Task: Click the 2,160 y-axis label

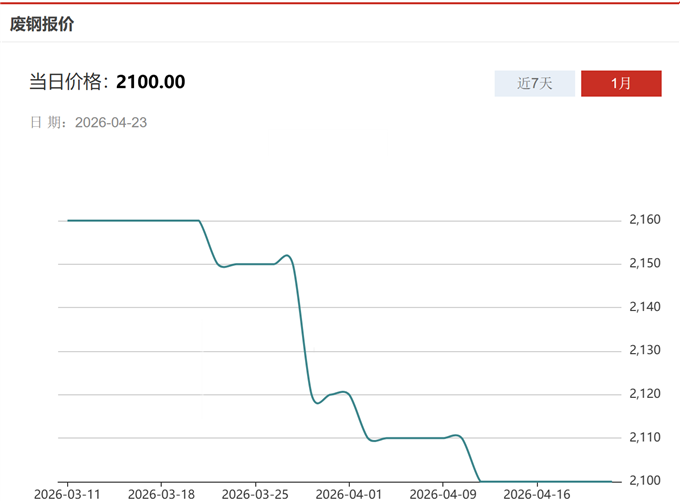Action: pos(645,220)
